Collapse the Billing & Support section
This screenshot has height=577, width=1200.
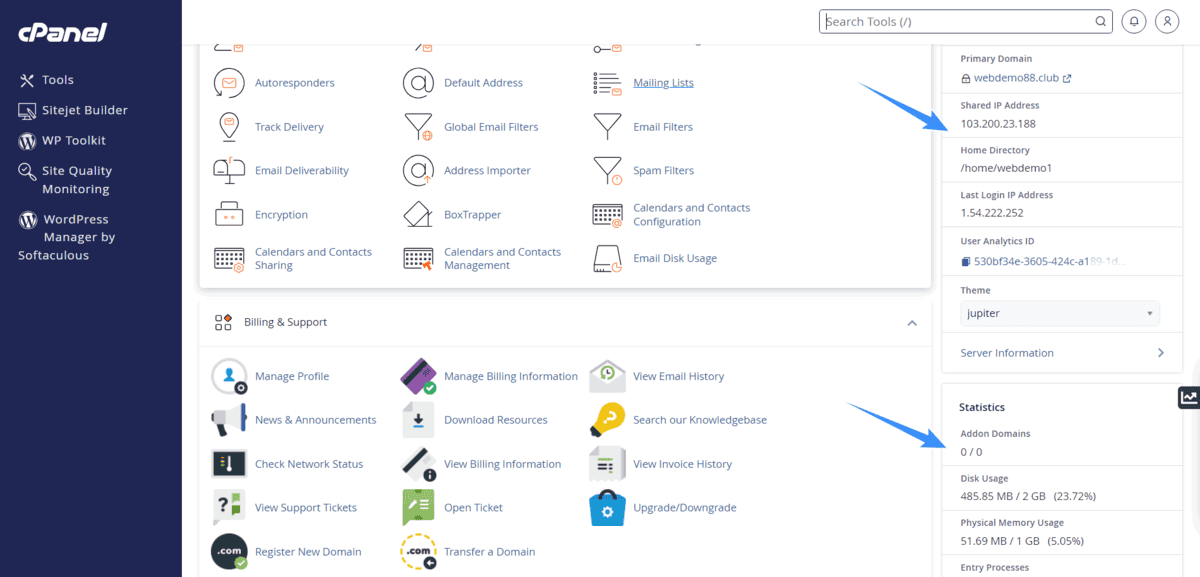click(x=912, y=323)
